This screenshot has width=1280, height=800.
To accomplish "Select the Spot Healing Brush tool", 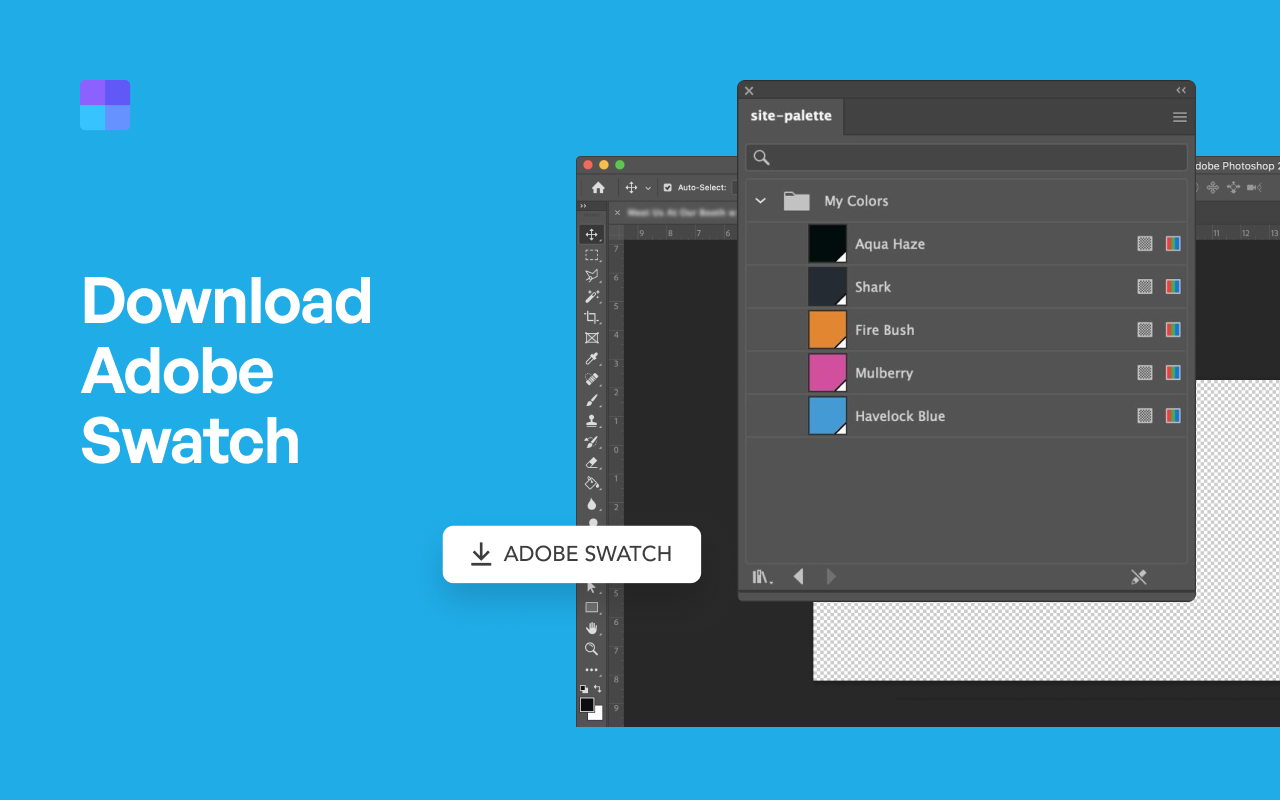I will pyautogui.click(x=591, y=379).
